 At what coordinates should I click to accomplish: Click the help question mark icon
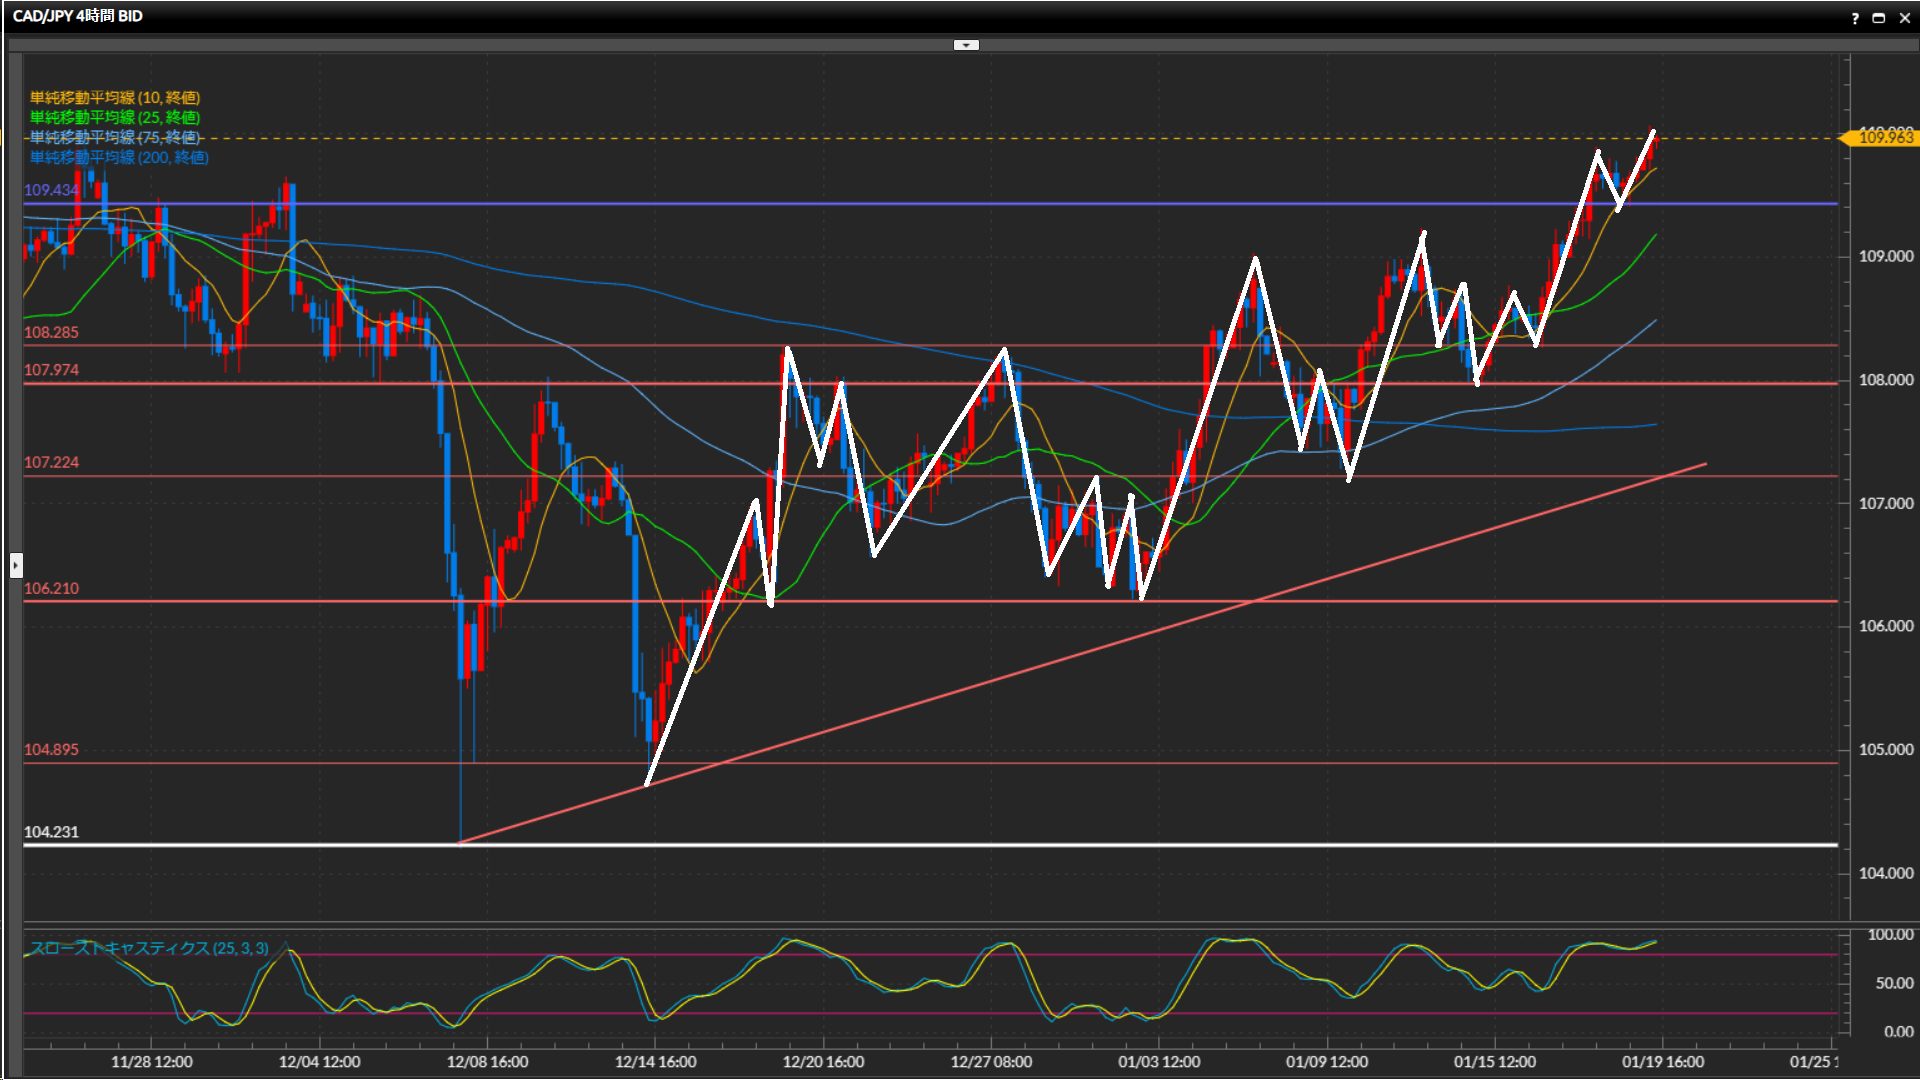point(1855,18)
